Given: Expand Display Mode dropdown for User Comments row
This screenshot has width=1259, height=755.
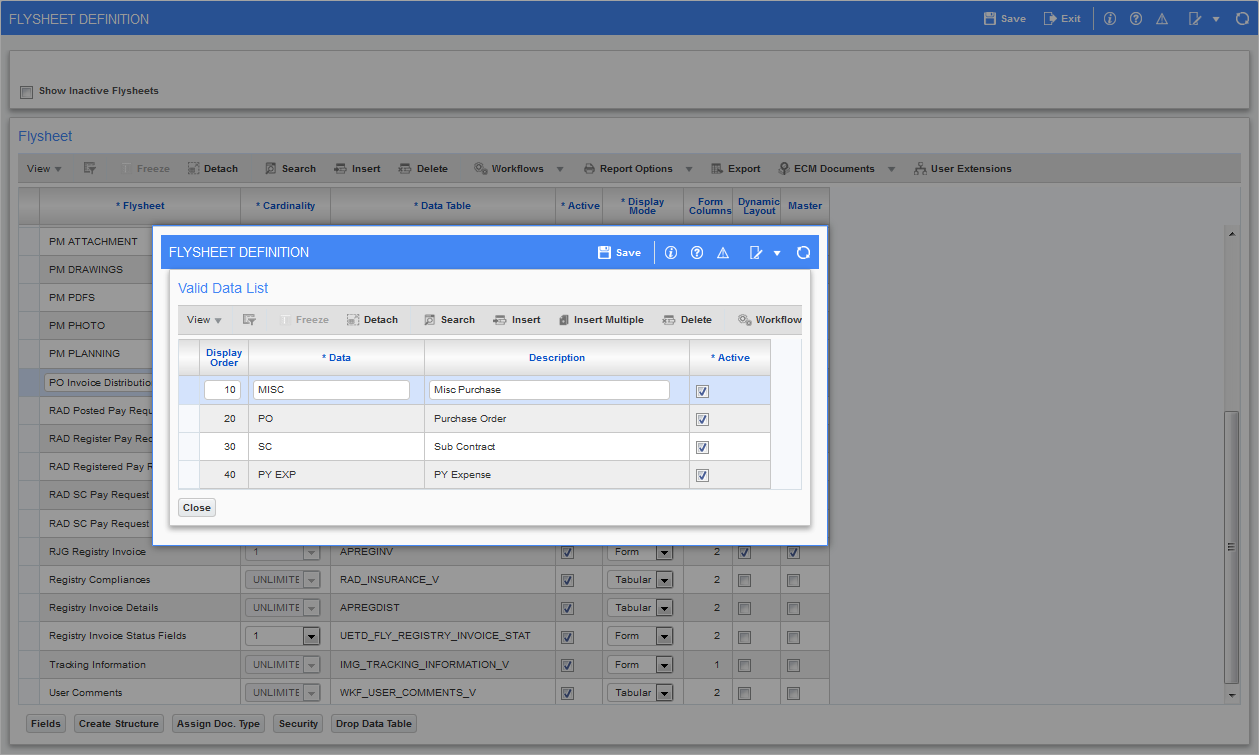Looking at the screenshot, I should coord(664,693).
